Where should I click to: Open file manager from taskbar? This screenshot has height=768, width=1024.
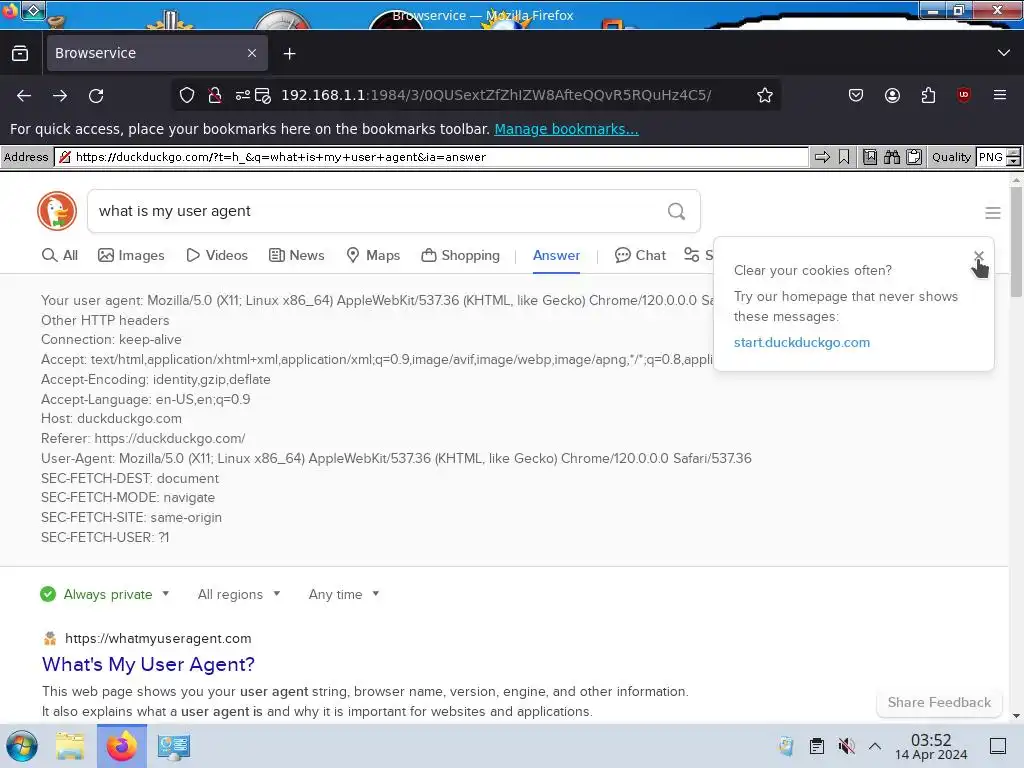click(x=70, y=746)
